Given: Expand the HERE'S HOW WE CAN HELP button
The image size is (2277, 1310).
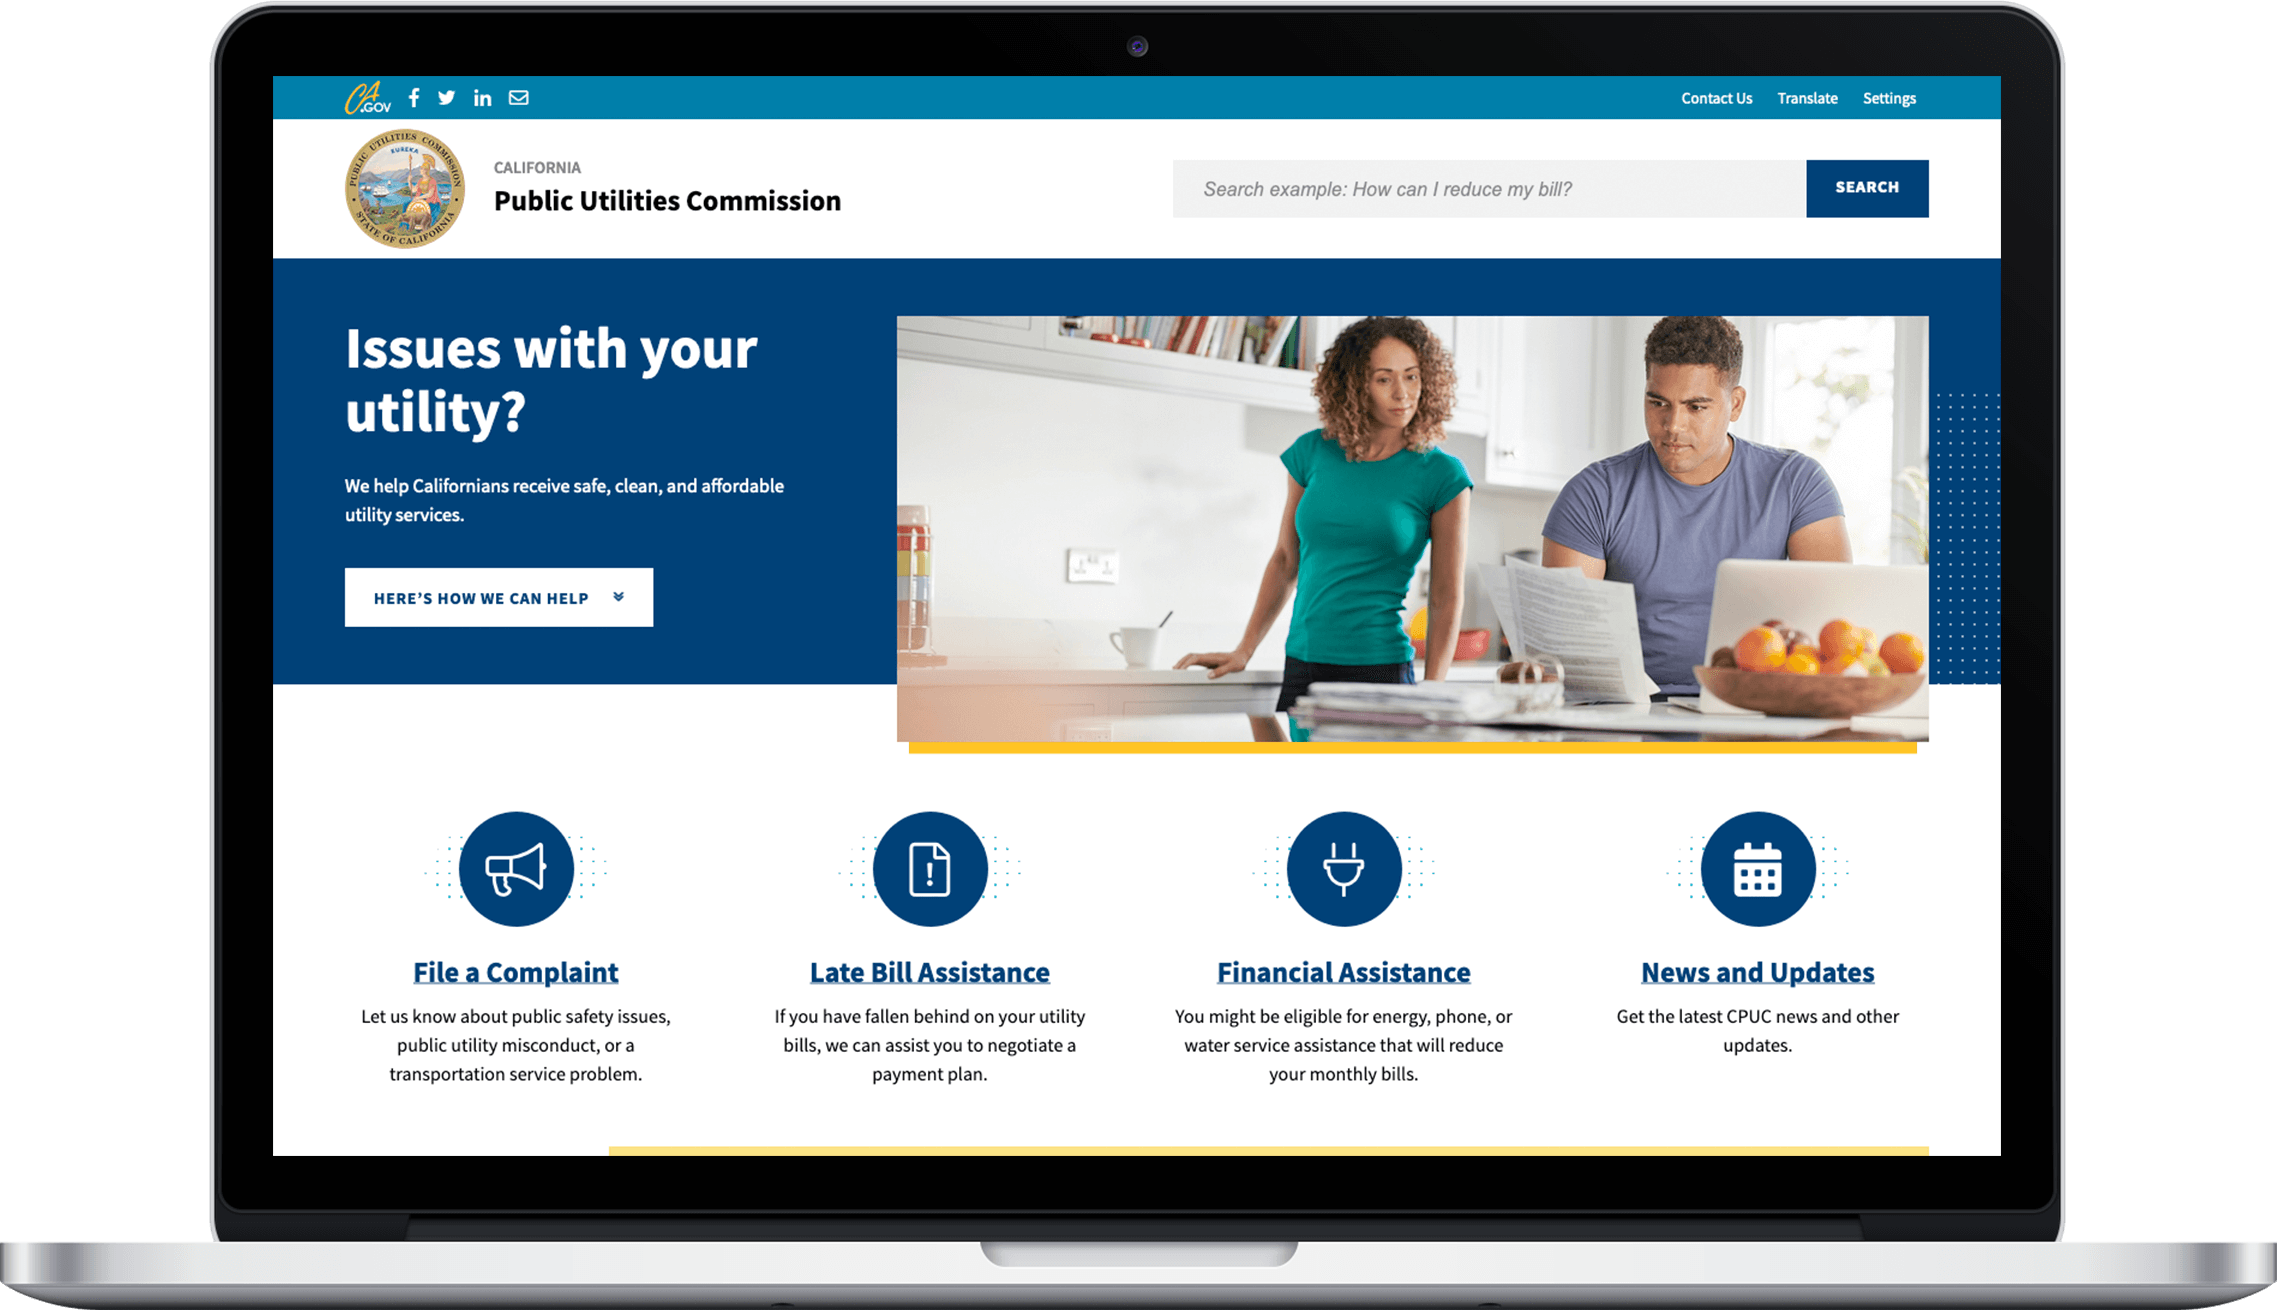Looking at the screenshot, I should coord(496,597).
